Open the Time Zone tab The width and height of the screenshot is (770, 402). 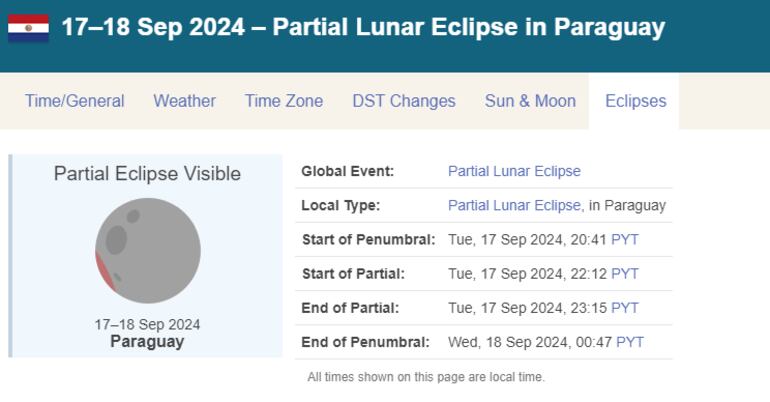pos(284,101)
